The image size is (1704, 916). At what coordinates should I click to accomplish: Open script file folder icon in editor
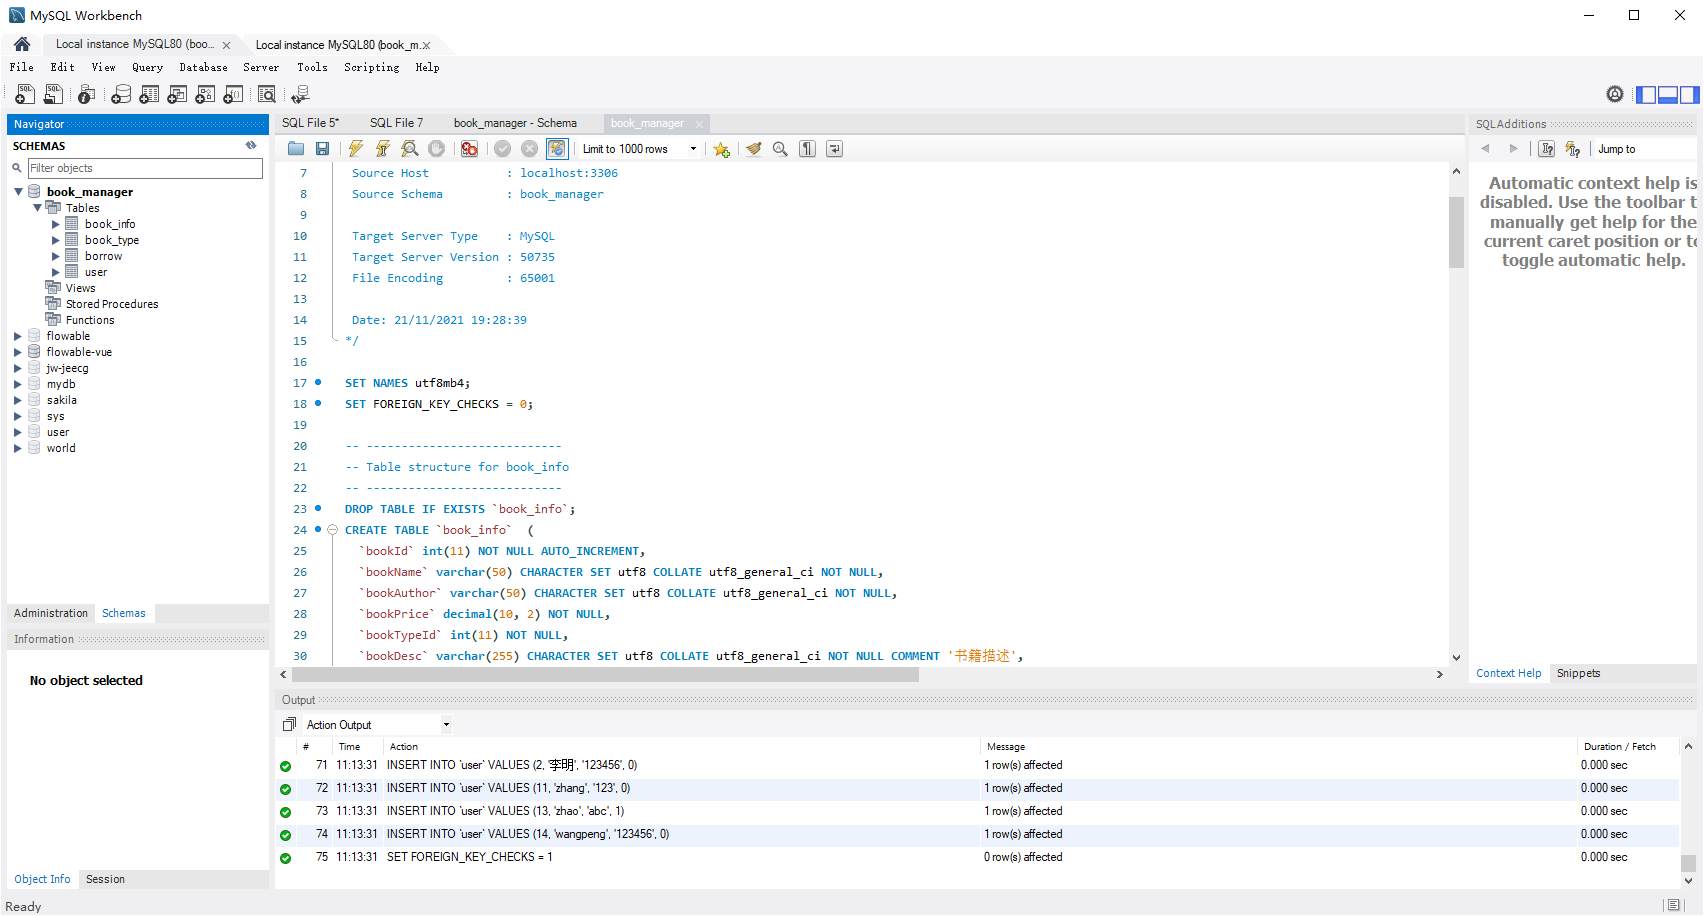296,149
